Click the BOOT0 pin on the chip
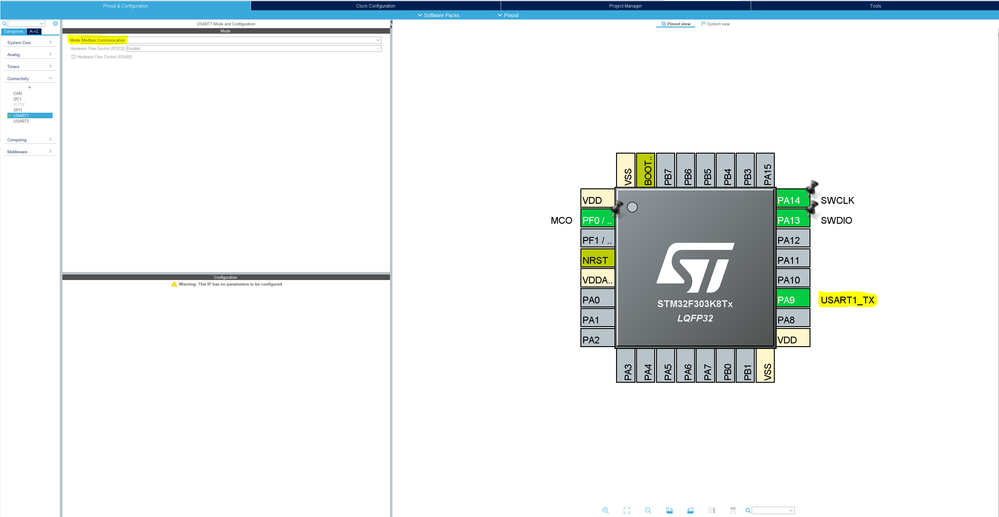This screenshot has width=999, height=517. coord(646,170)
